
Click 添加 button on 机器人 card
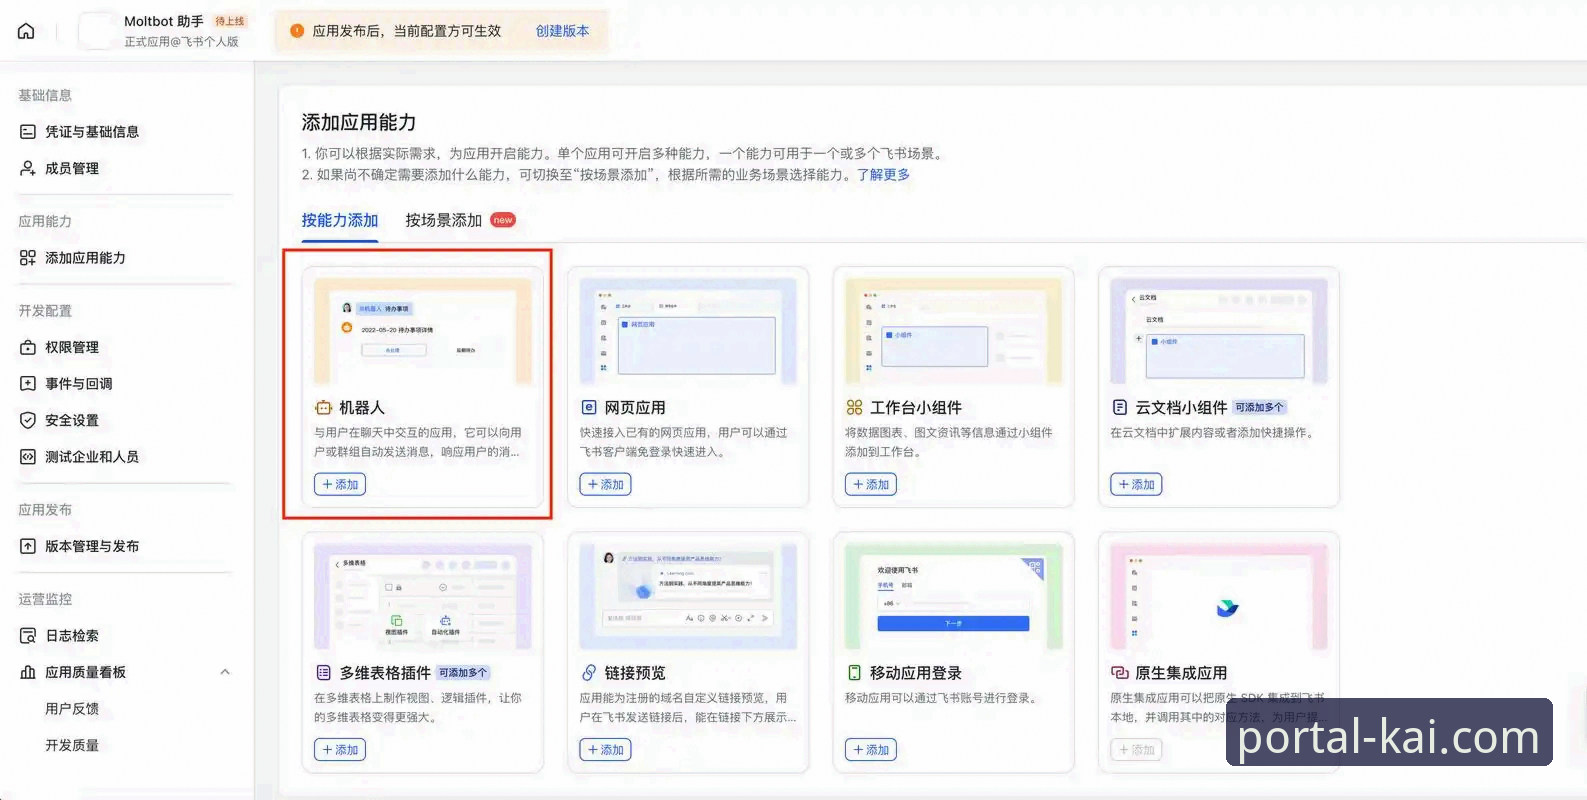340,484
